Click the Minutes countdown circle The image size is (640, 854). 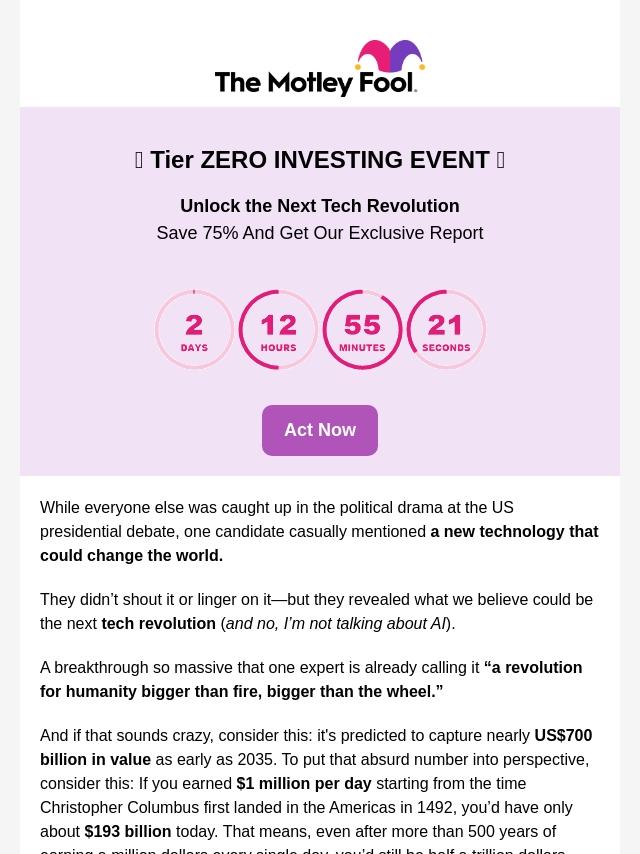click(362, 330)
